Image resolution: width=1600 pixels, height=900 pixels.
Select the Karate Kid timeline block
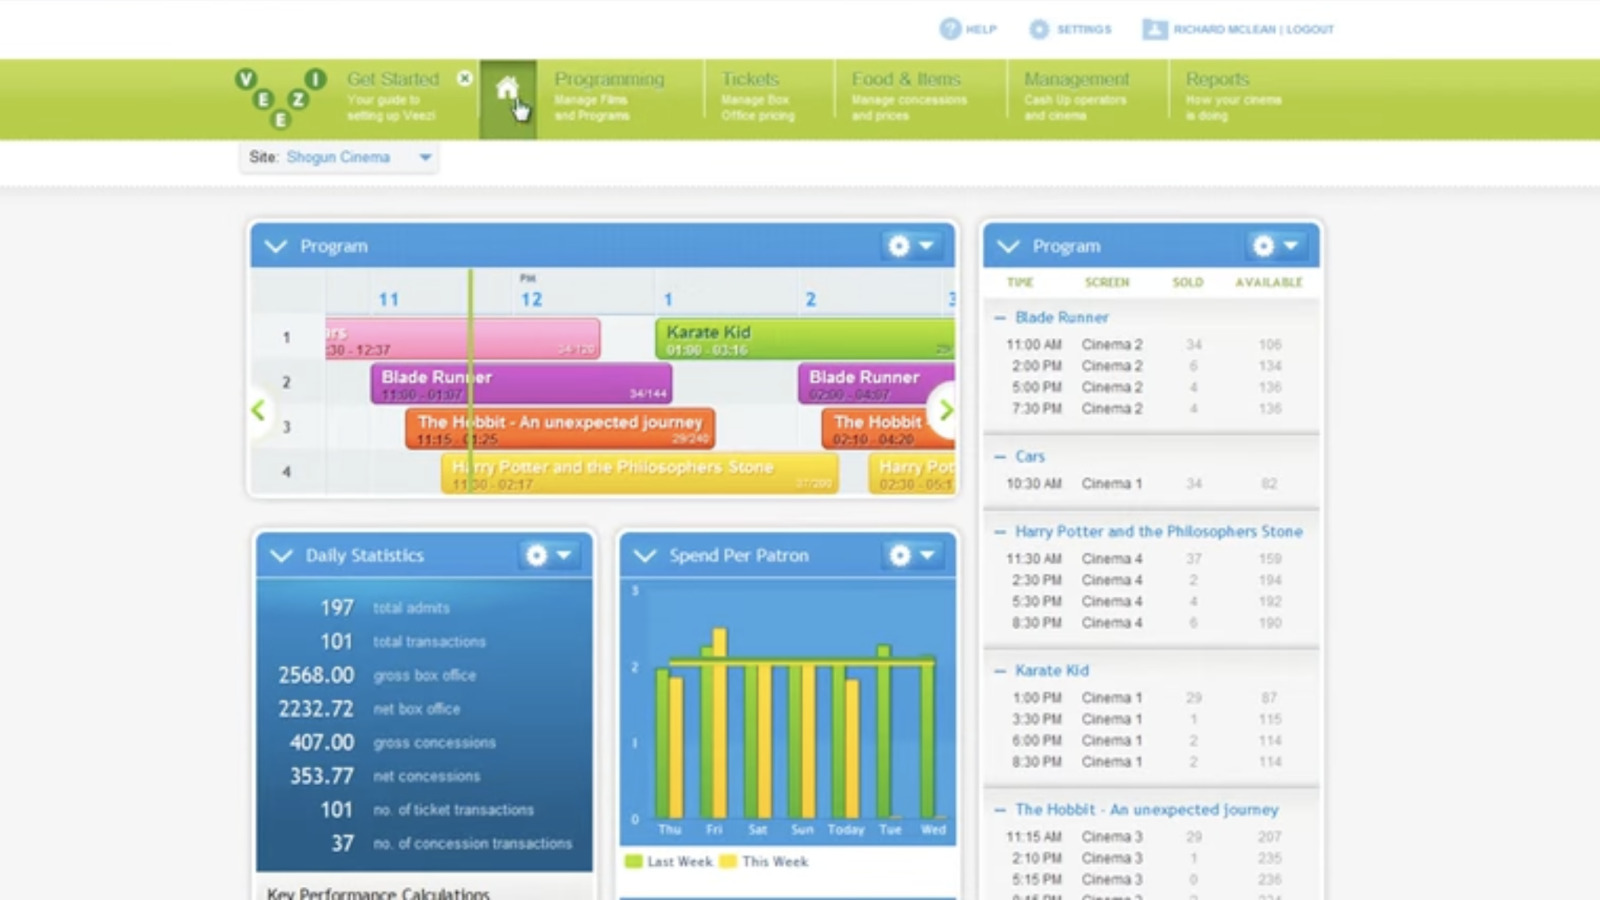click(x=800, y=339)
